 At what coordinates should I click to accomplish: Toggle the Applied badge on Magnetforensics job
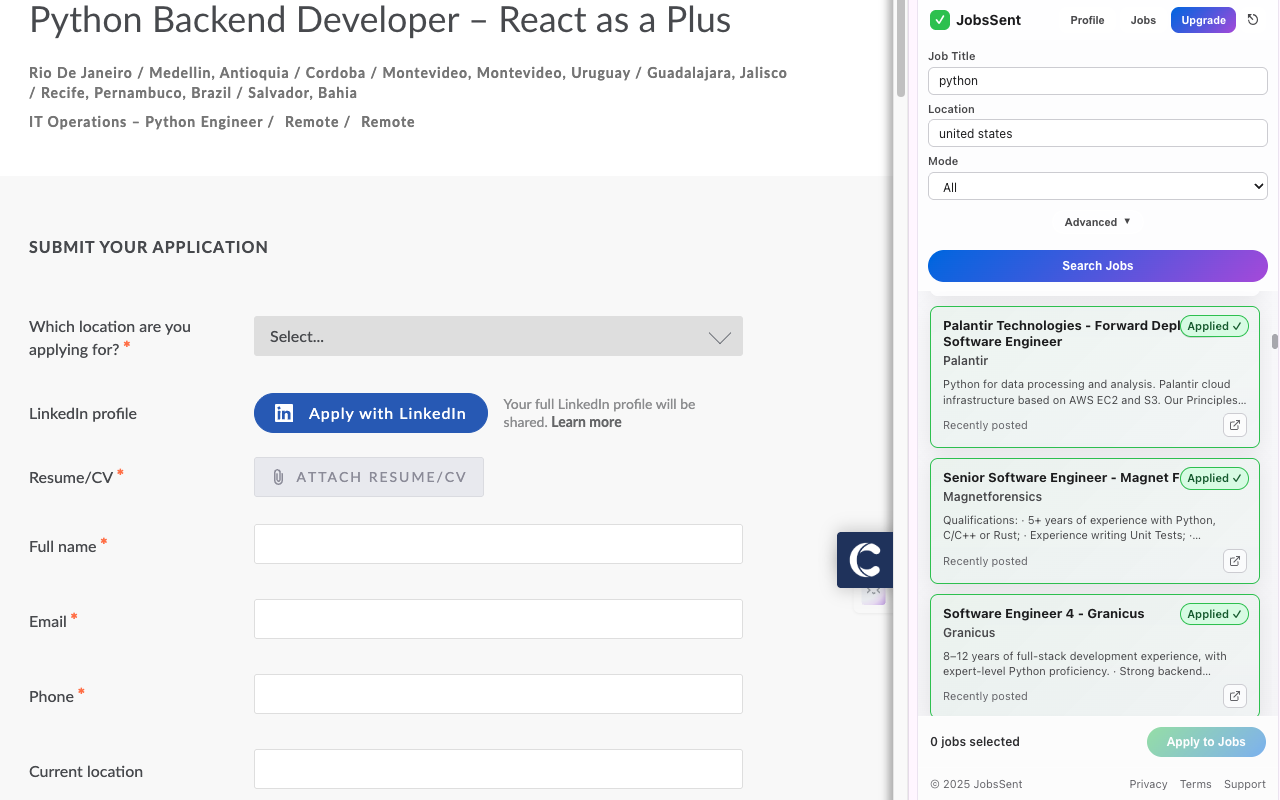1214,478
